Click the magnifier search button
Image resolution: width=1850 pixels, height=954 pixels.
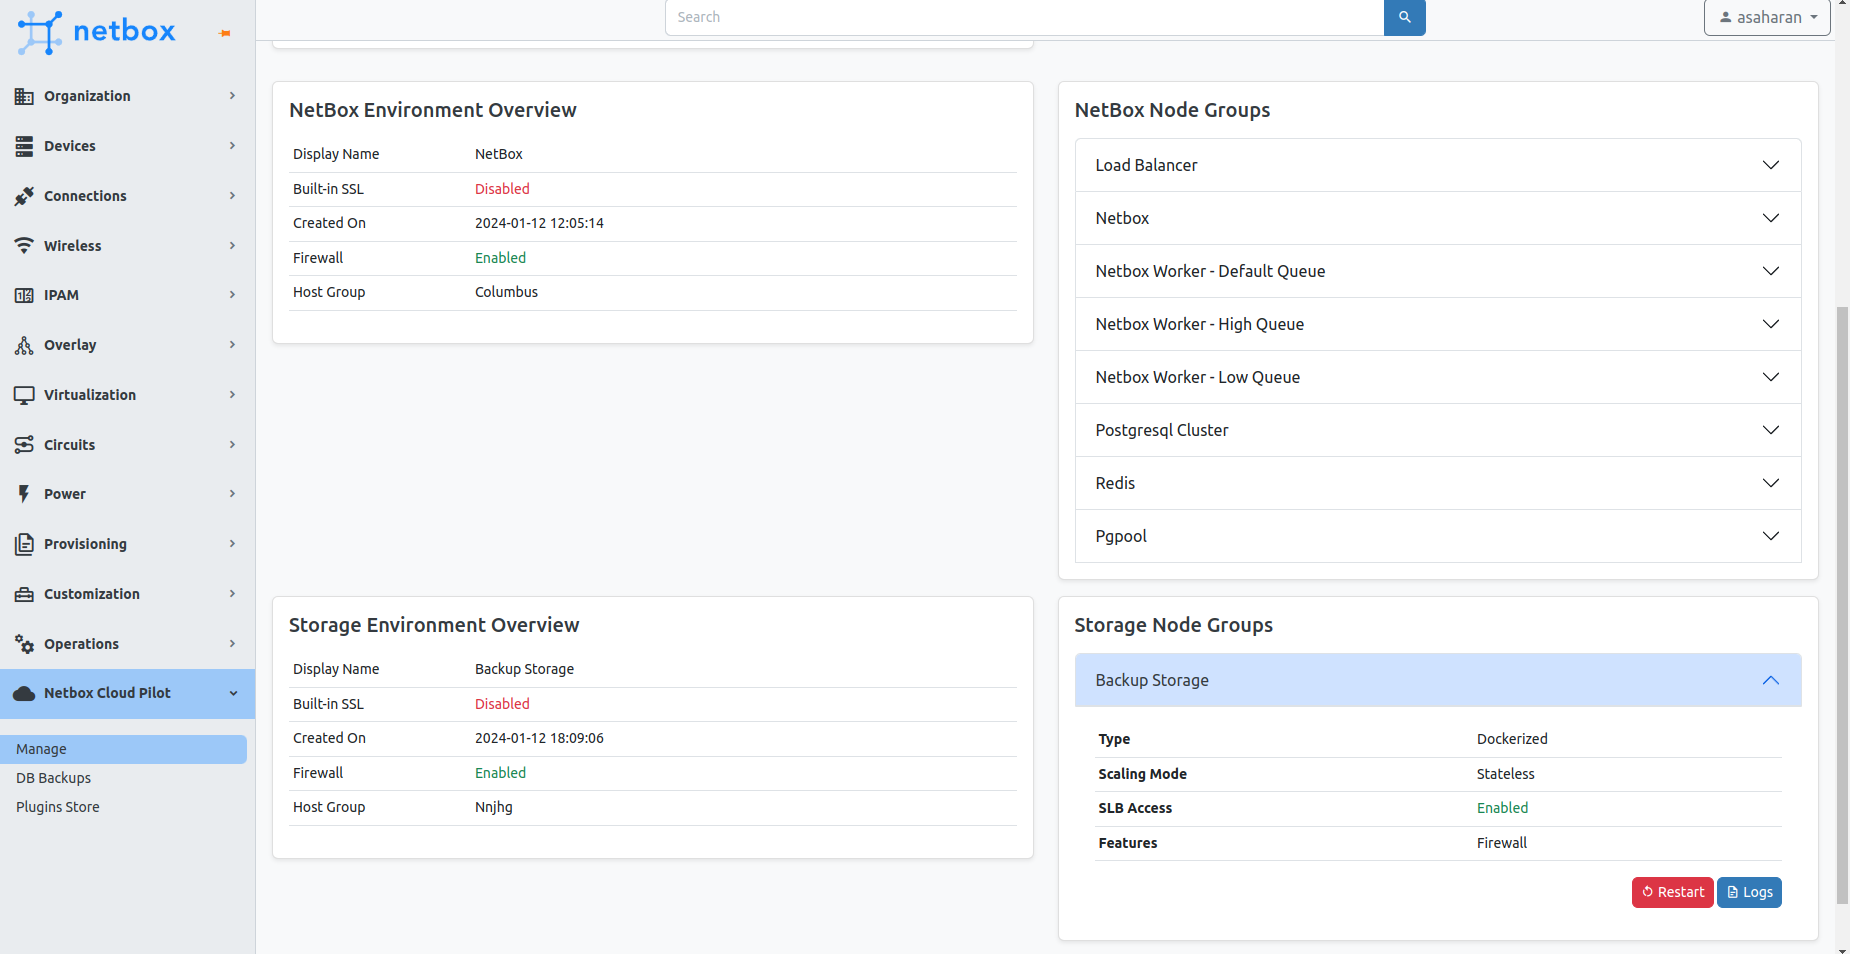[1404, 17]
